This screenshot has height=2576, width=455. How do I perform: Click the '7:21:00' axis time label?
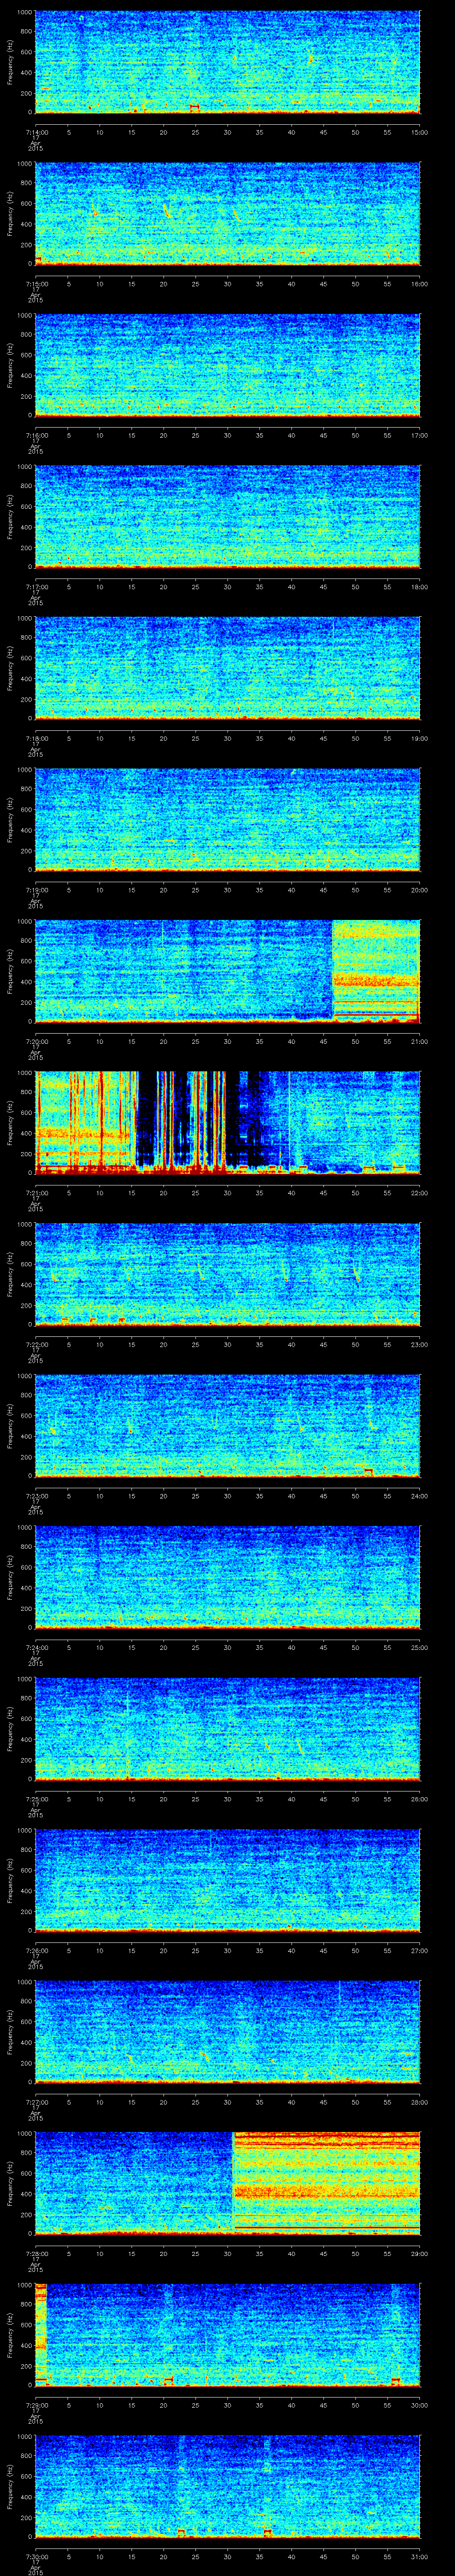tap(35, 1192)
